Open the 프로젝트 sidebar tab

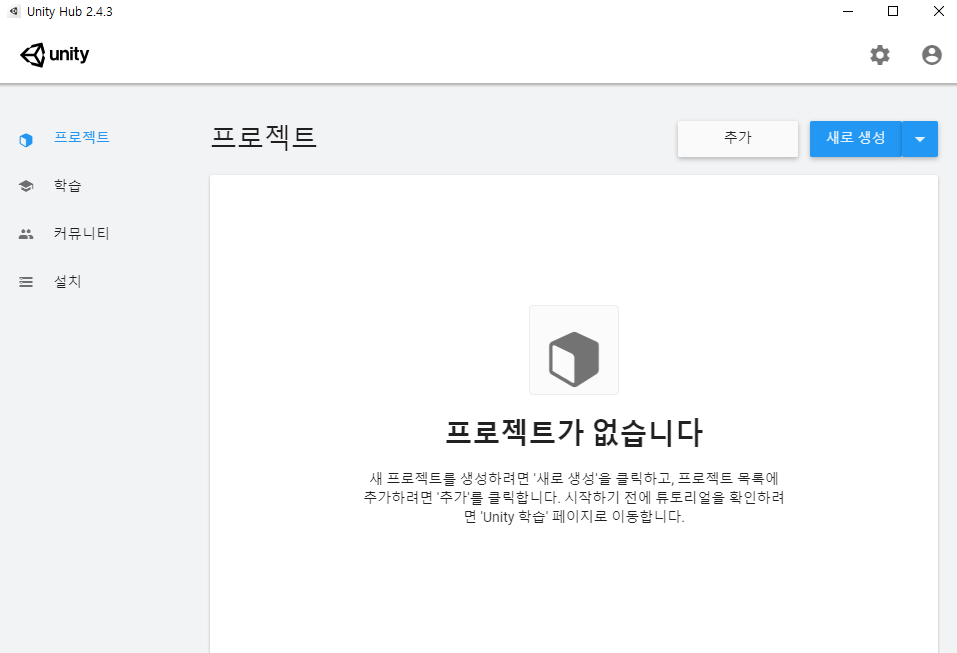[x=82, y=137]
